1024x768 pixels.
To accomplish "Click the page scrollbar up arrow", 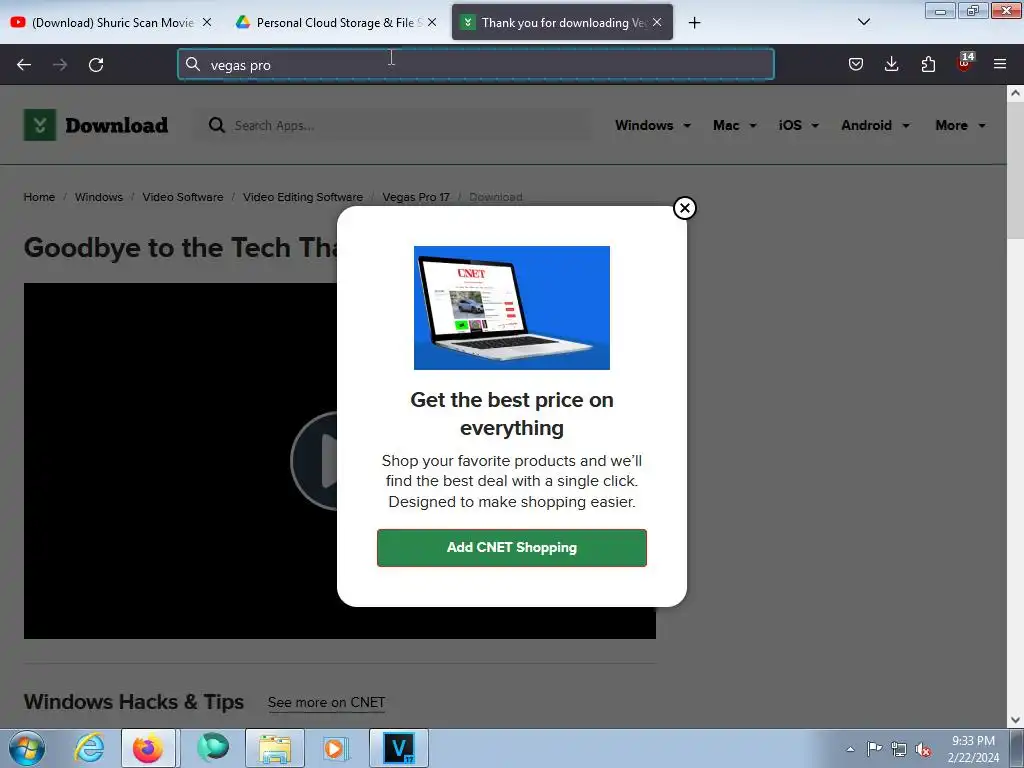I will (1015, 93).
